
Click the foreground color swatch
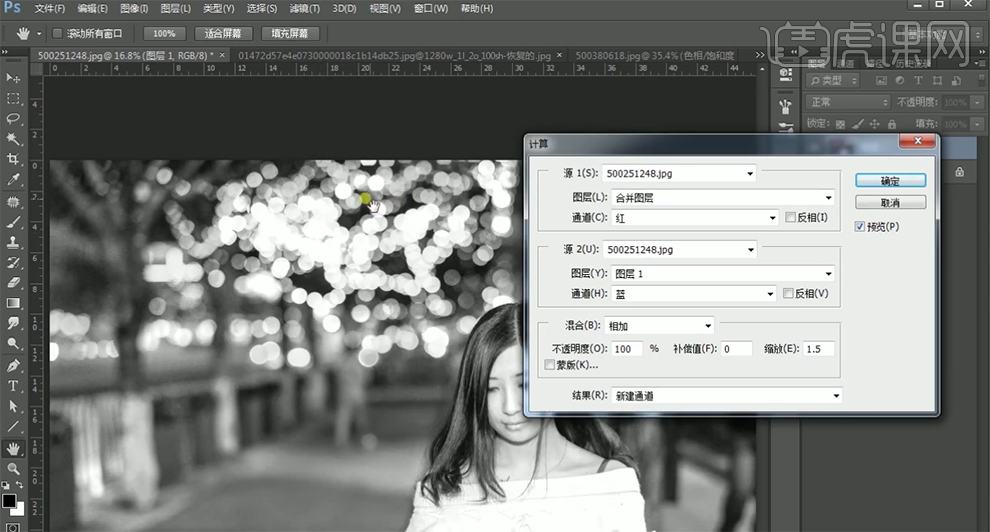click(8, 500)
